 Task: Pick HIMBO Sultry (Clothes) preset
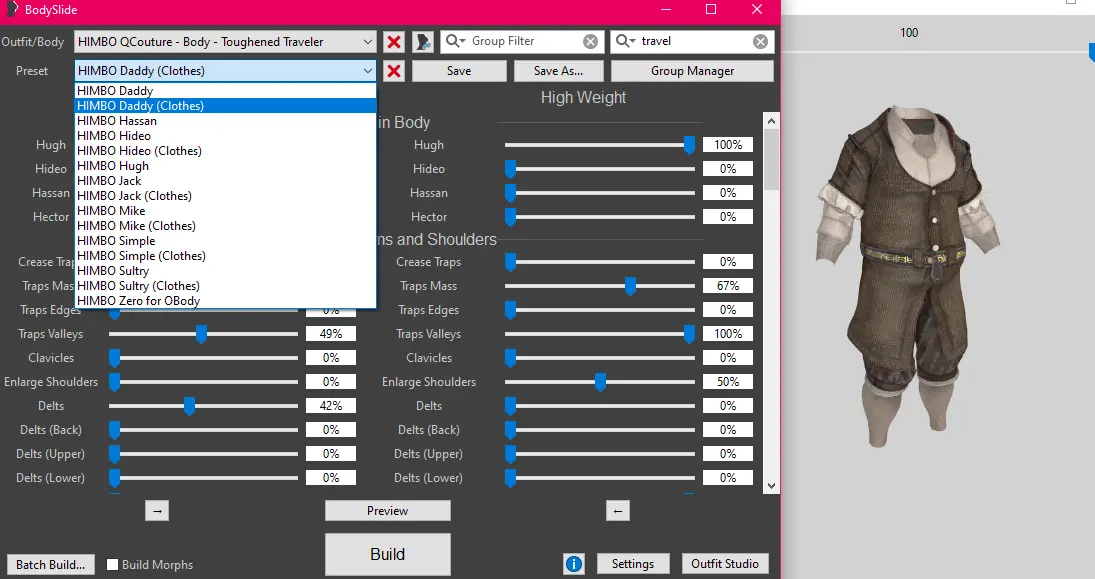(x=226, y=286)
